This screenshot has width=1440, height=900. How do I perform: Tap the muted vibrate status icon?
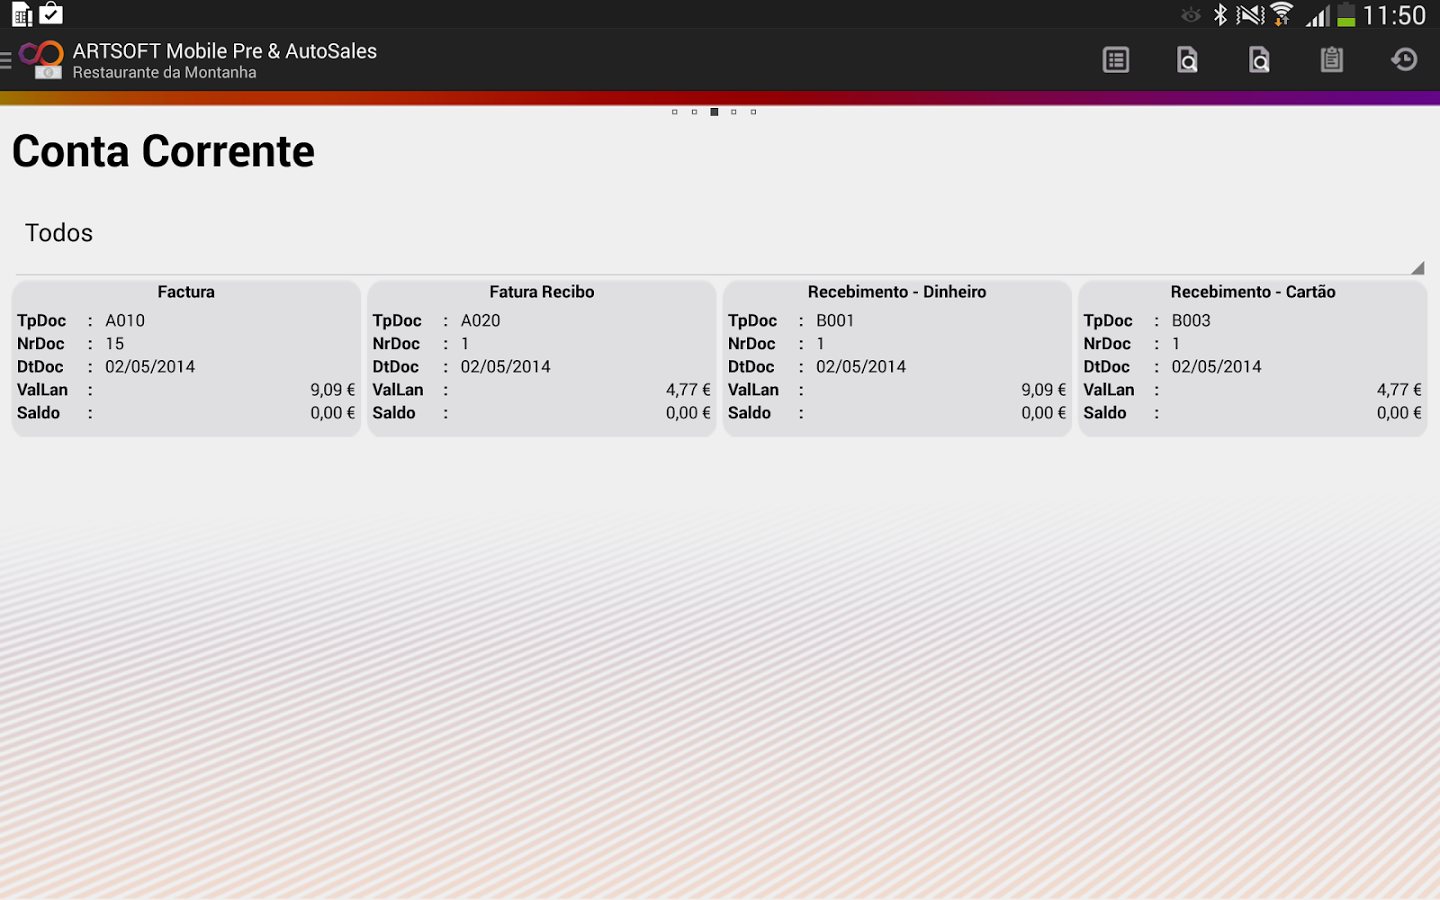(x=1250, y=15)
